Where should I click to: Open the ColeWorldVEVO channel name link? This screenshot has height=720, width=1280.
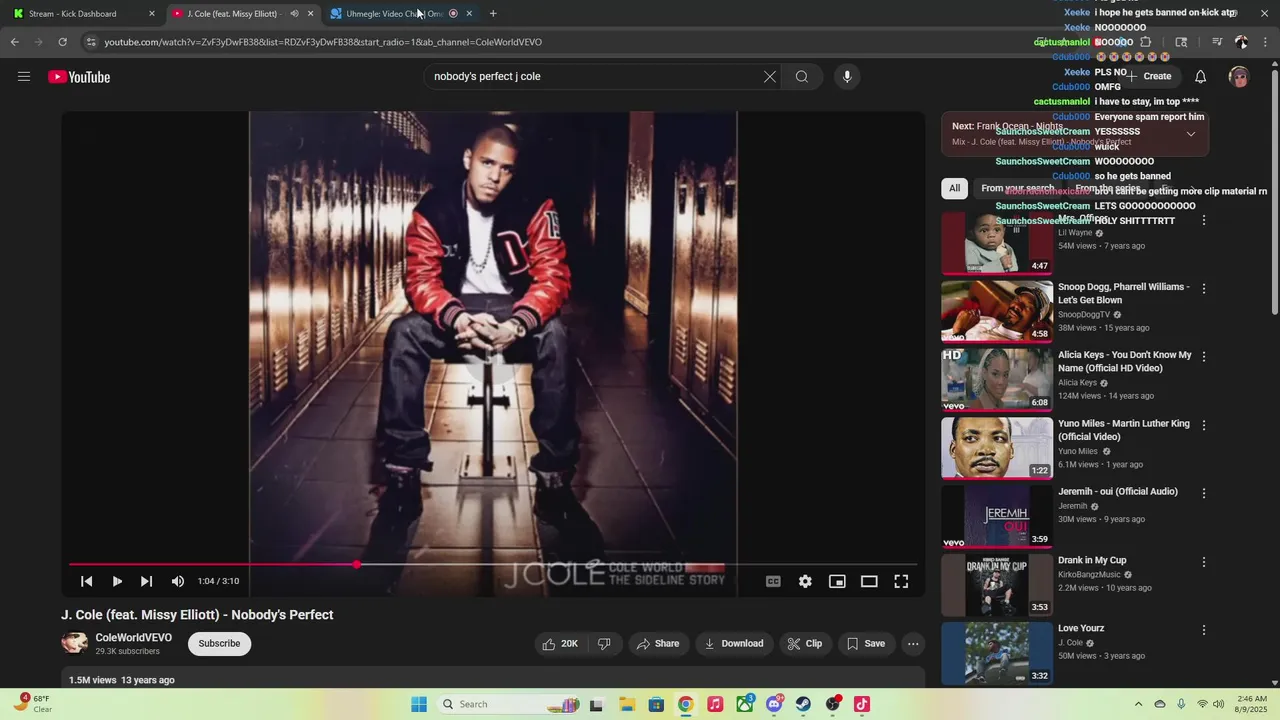[134, 638]
